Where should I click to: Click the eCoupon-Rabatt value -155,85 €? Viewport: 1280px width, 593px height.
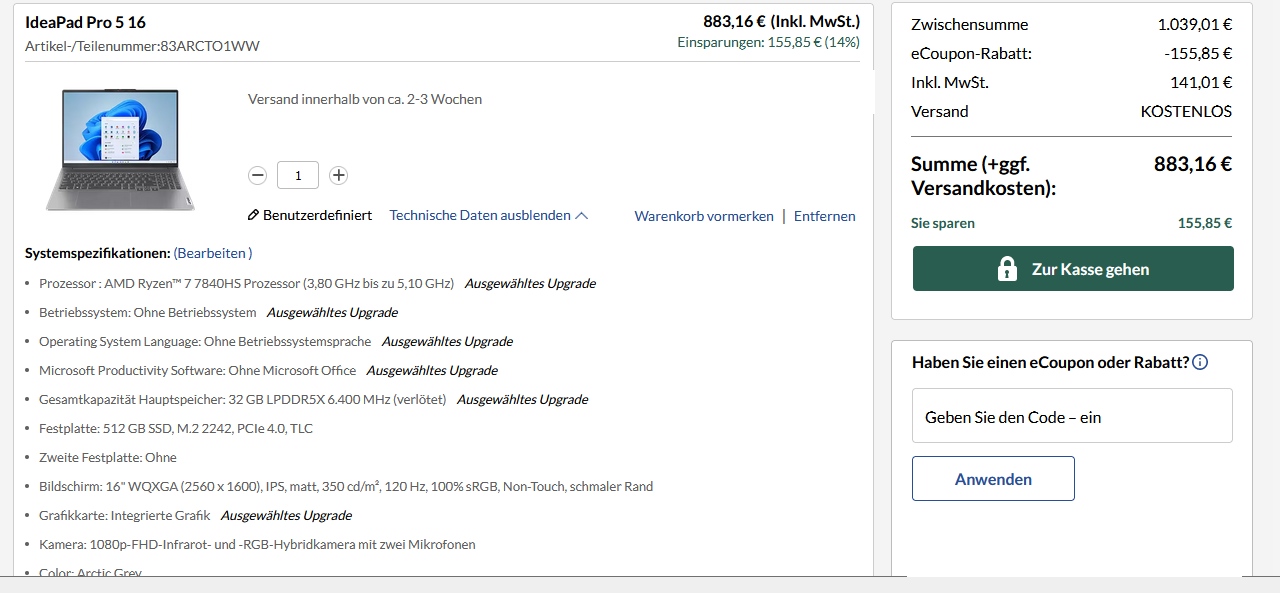pos(1198,54)
